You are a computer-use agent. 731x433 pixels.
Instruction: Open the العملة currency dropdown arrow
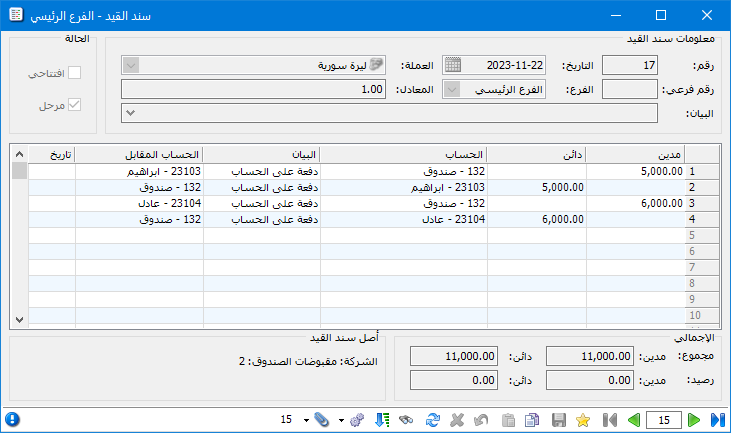131,65
